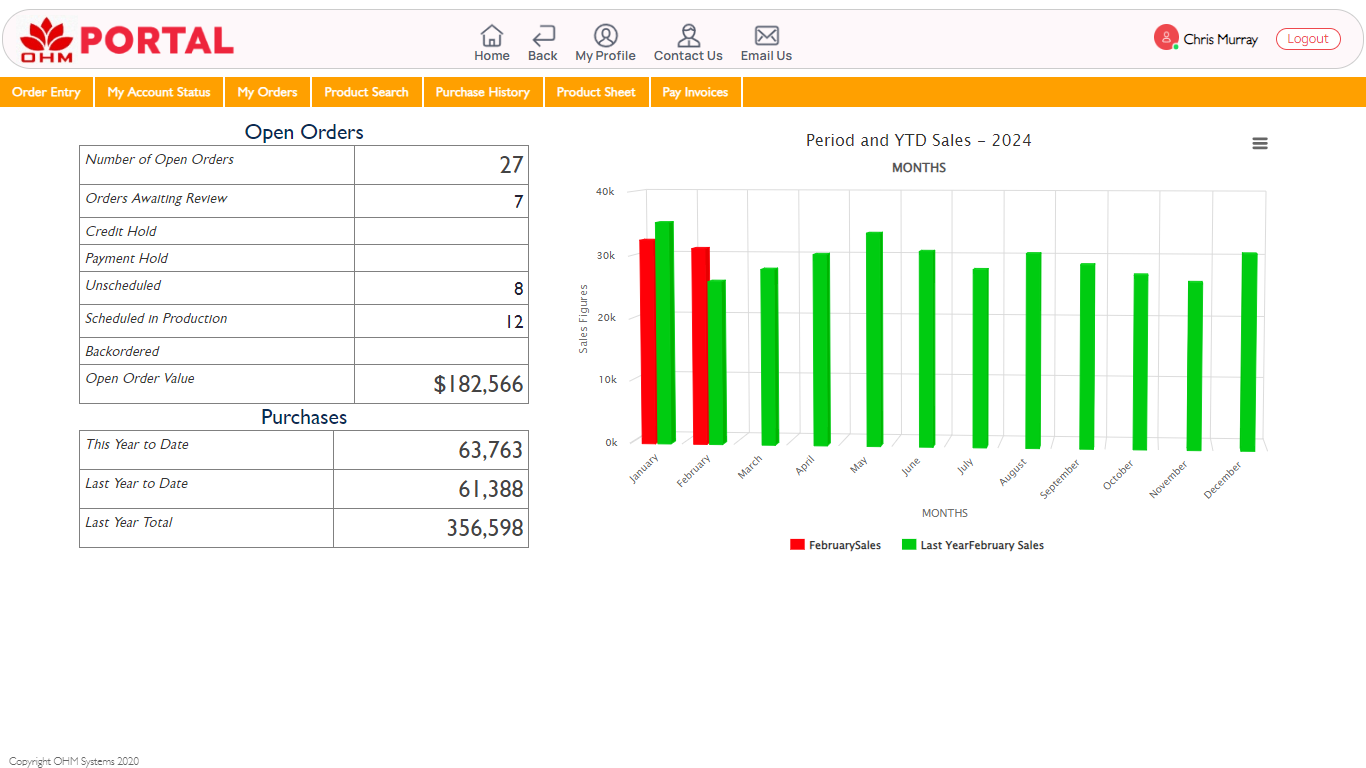Screen dimensions: 1366x768
Task: Open the Order Entry tab
Action: [47, 92]
